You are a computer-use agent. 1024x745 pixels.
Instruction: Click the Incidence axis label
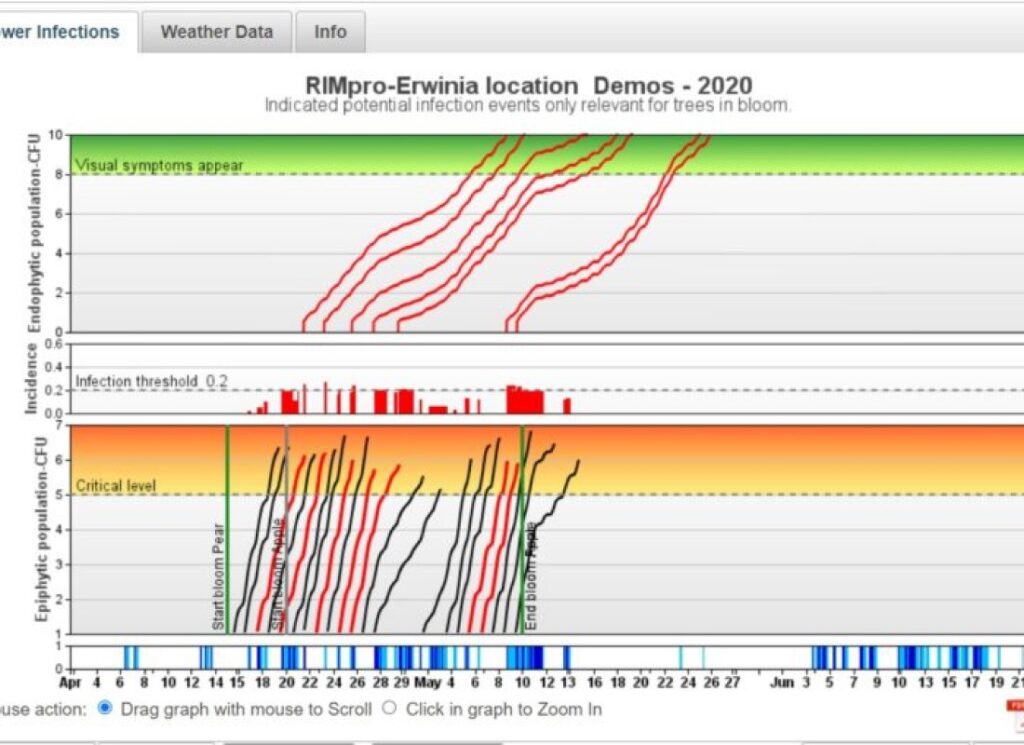(x=30, y=379)
